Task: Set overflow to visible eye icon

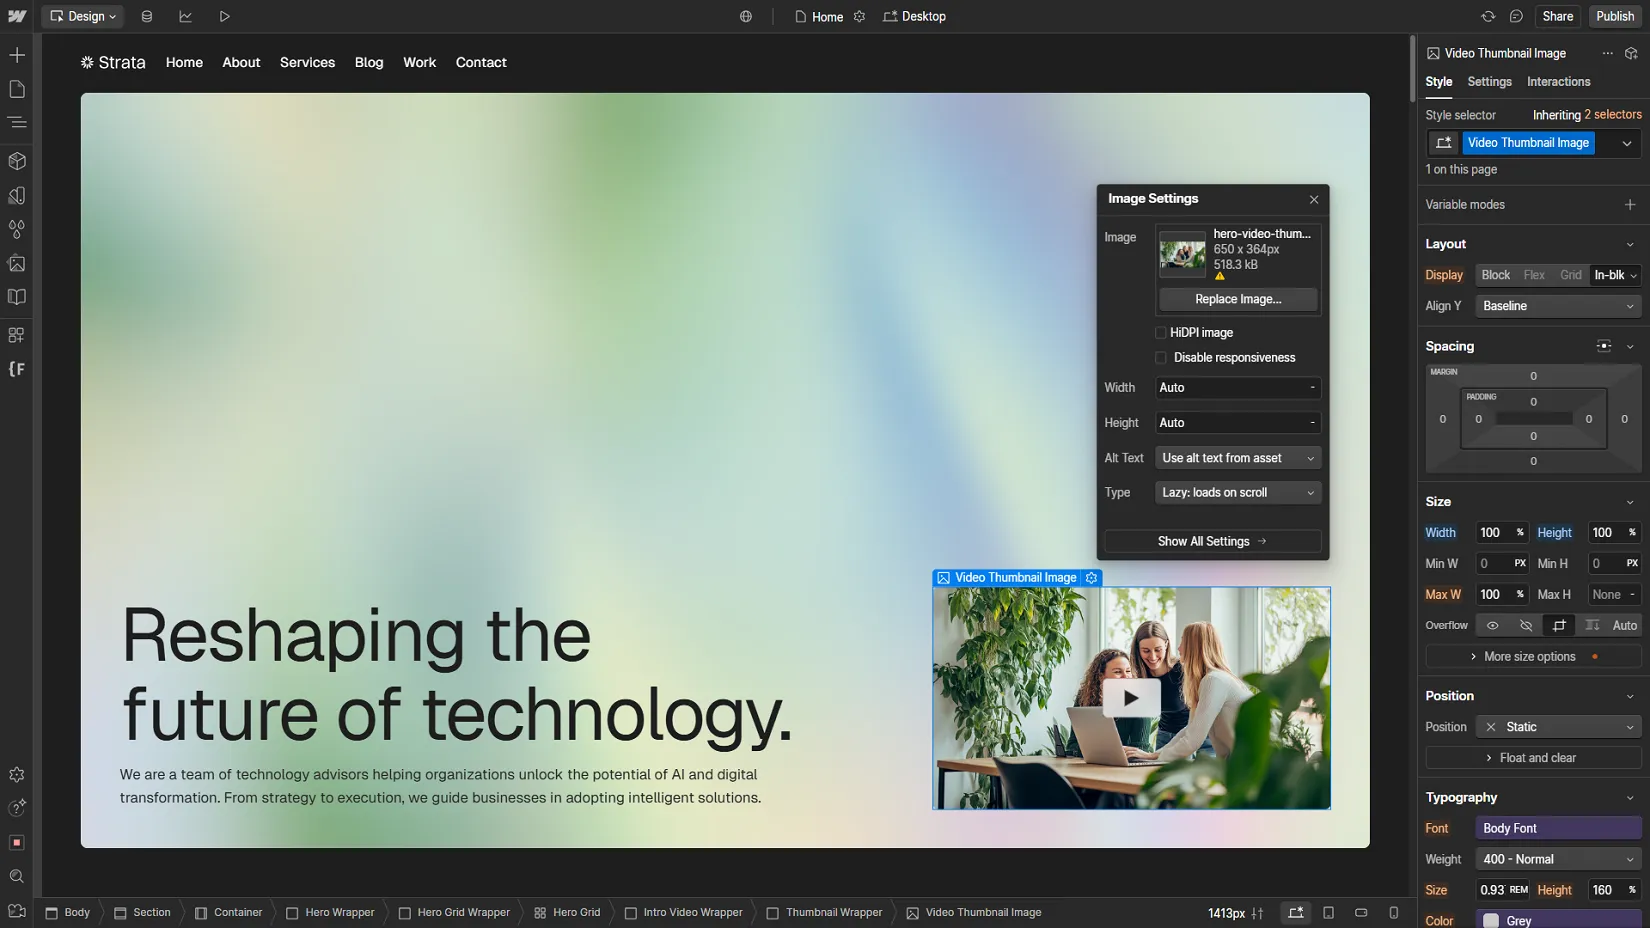Action: tap(1492, 625)
